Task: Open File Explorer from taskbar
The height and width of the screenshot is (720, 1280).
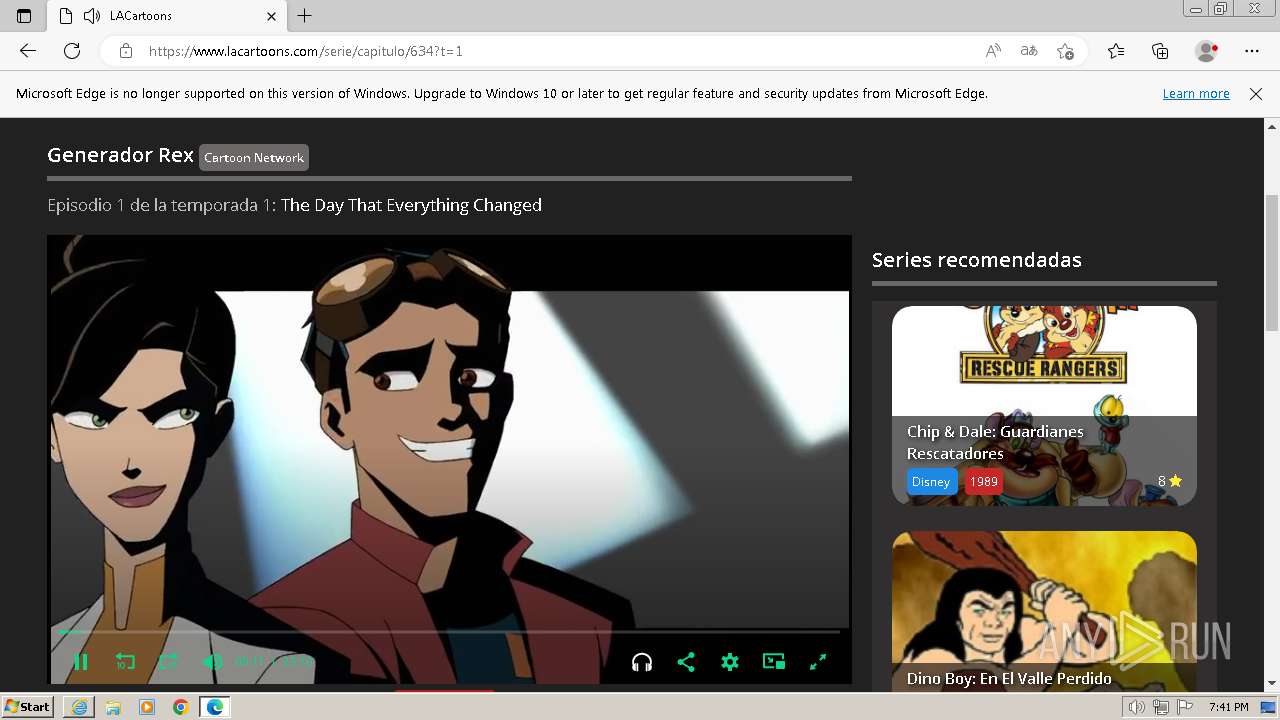Action: point(113,707)
